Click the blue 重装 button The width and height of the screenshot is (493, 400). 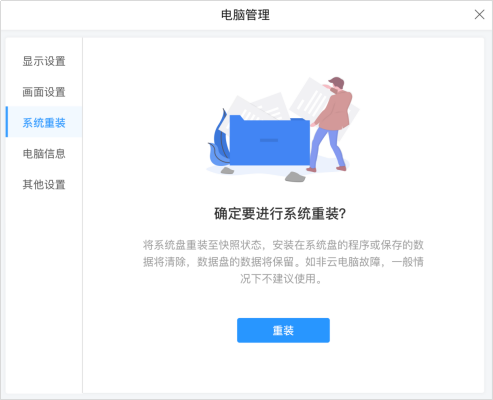click(283, 330)
